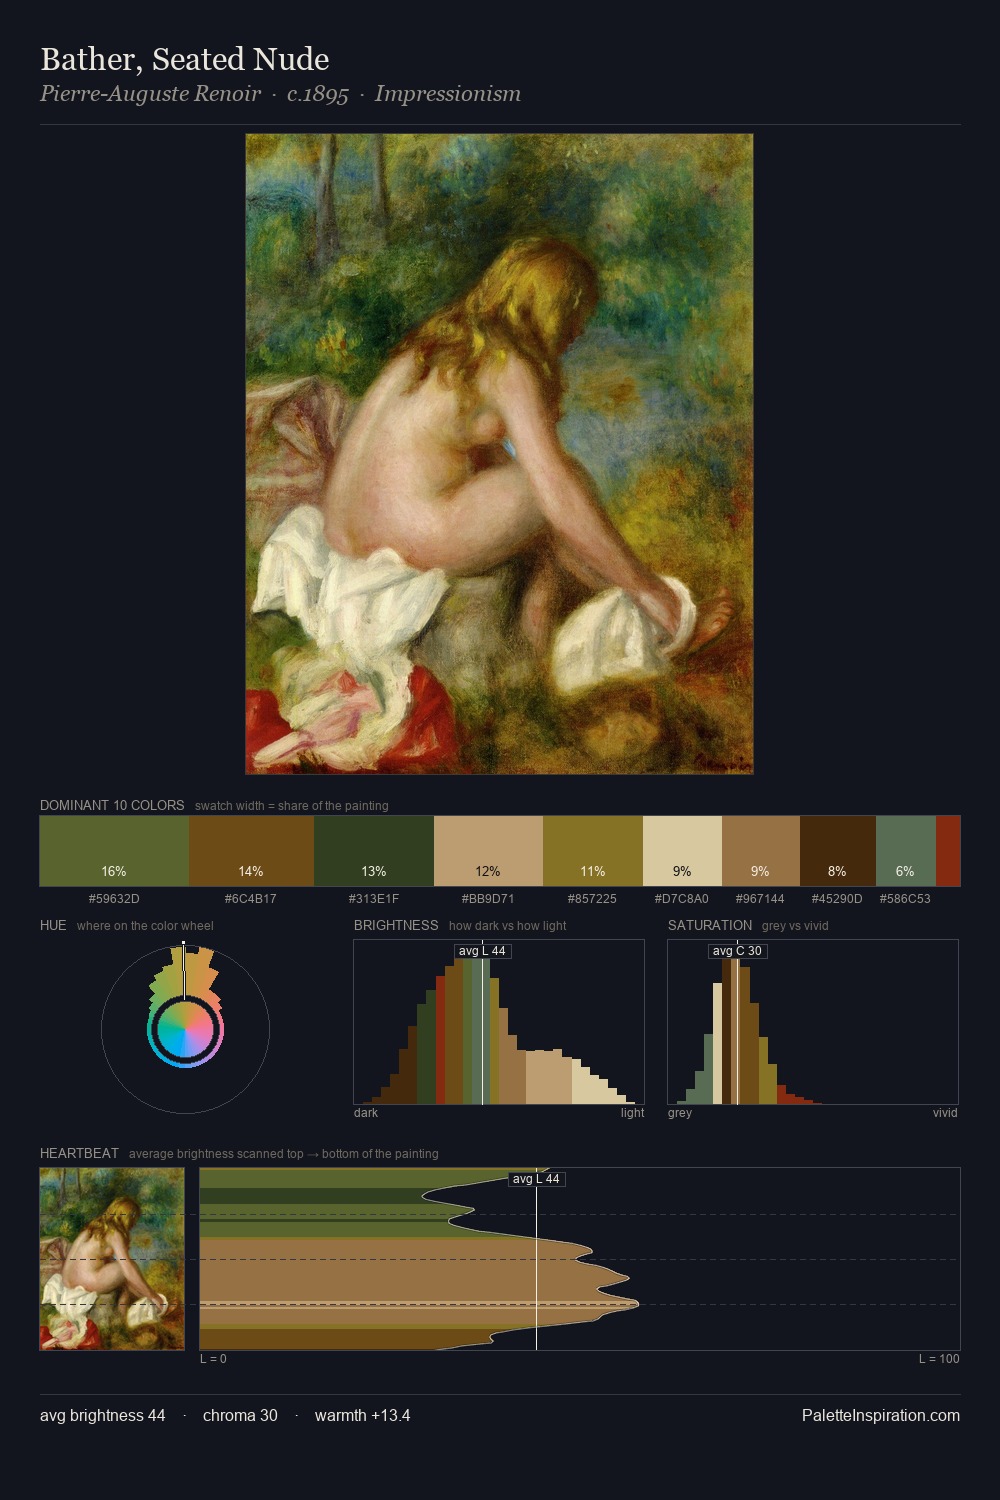1000x1500 pixels.
Task: Click the hex code label #D7C8A0
Action: (682, 899)
